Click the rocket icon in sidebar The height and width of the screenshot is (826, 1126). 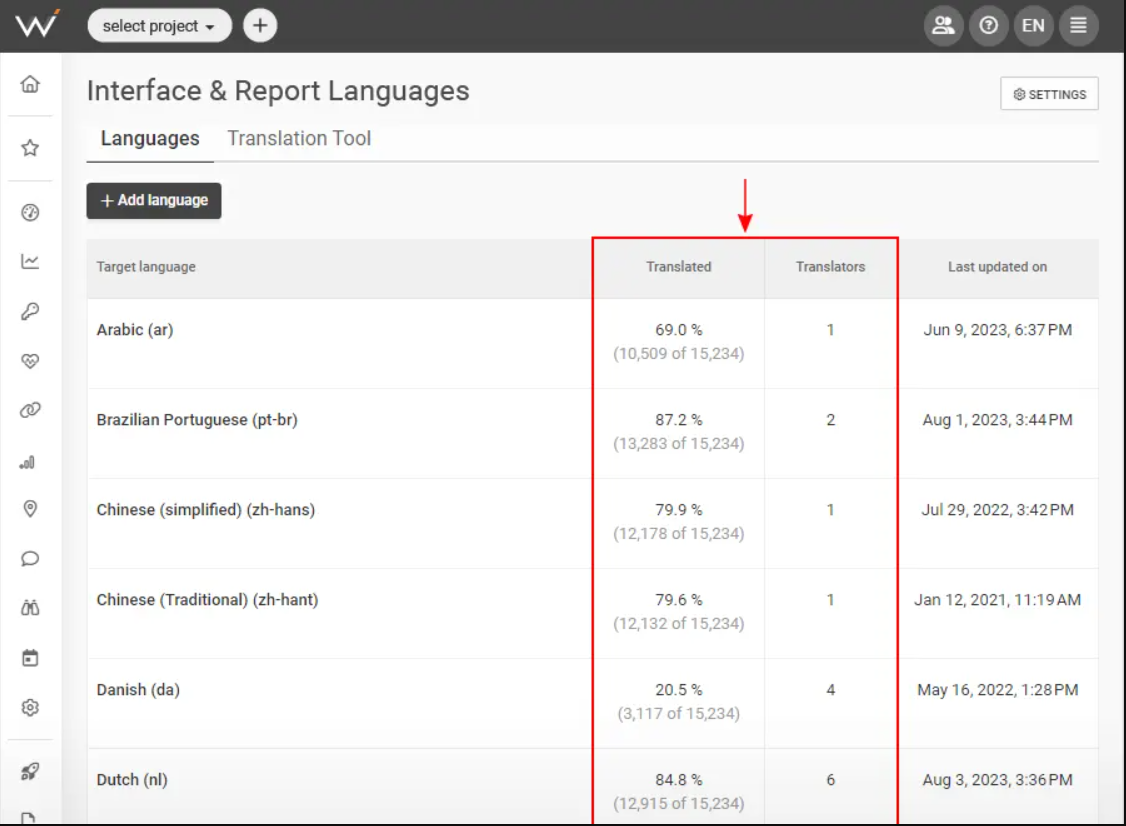tap(30, 771)
